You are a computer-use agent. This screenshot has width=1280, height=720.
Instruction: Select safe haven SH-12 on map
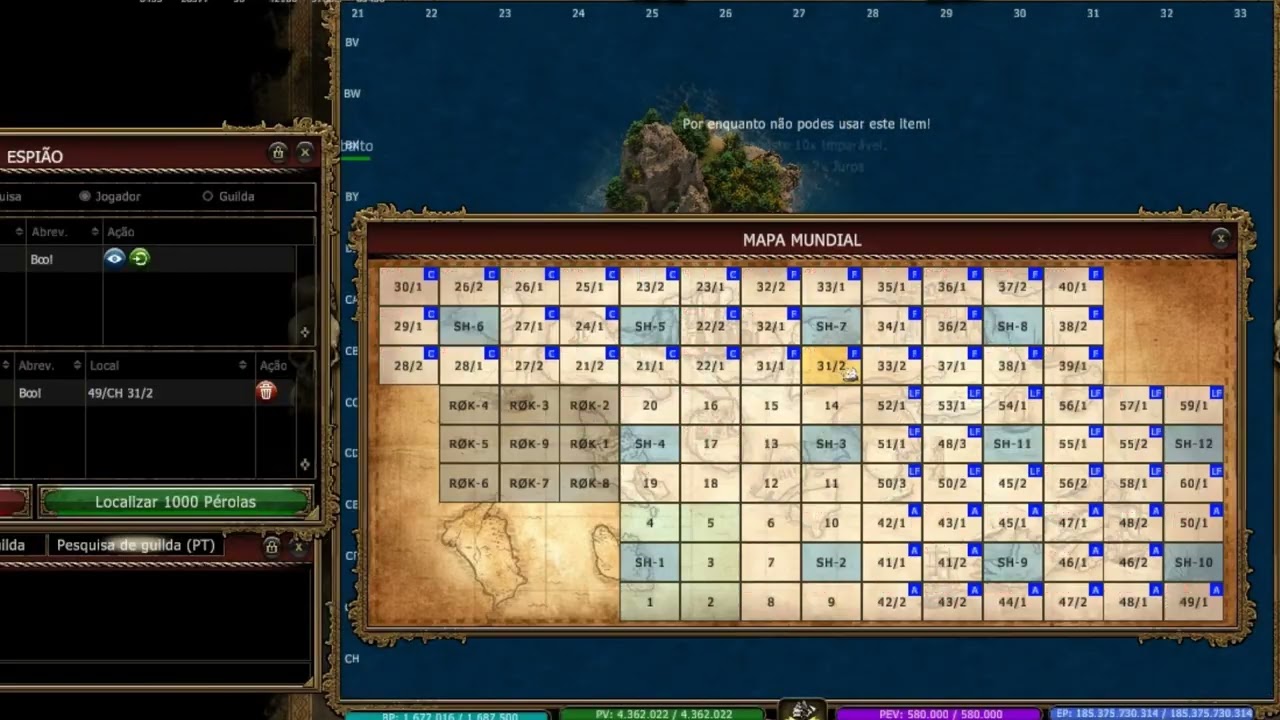1194,444
